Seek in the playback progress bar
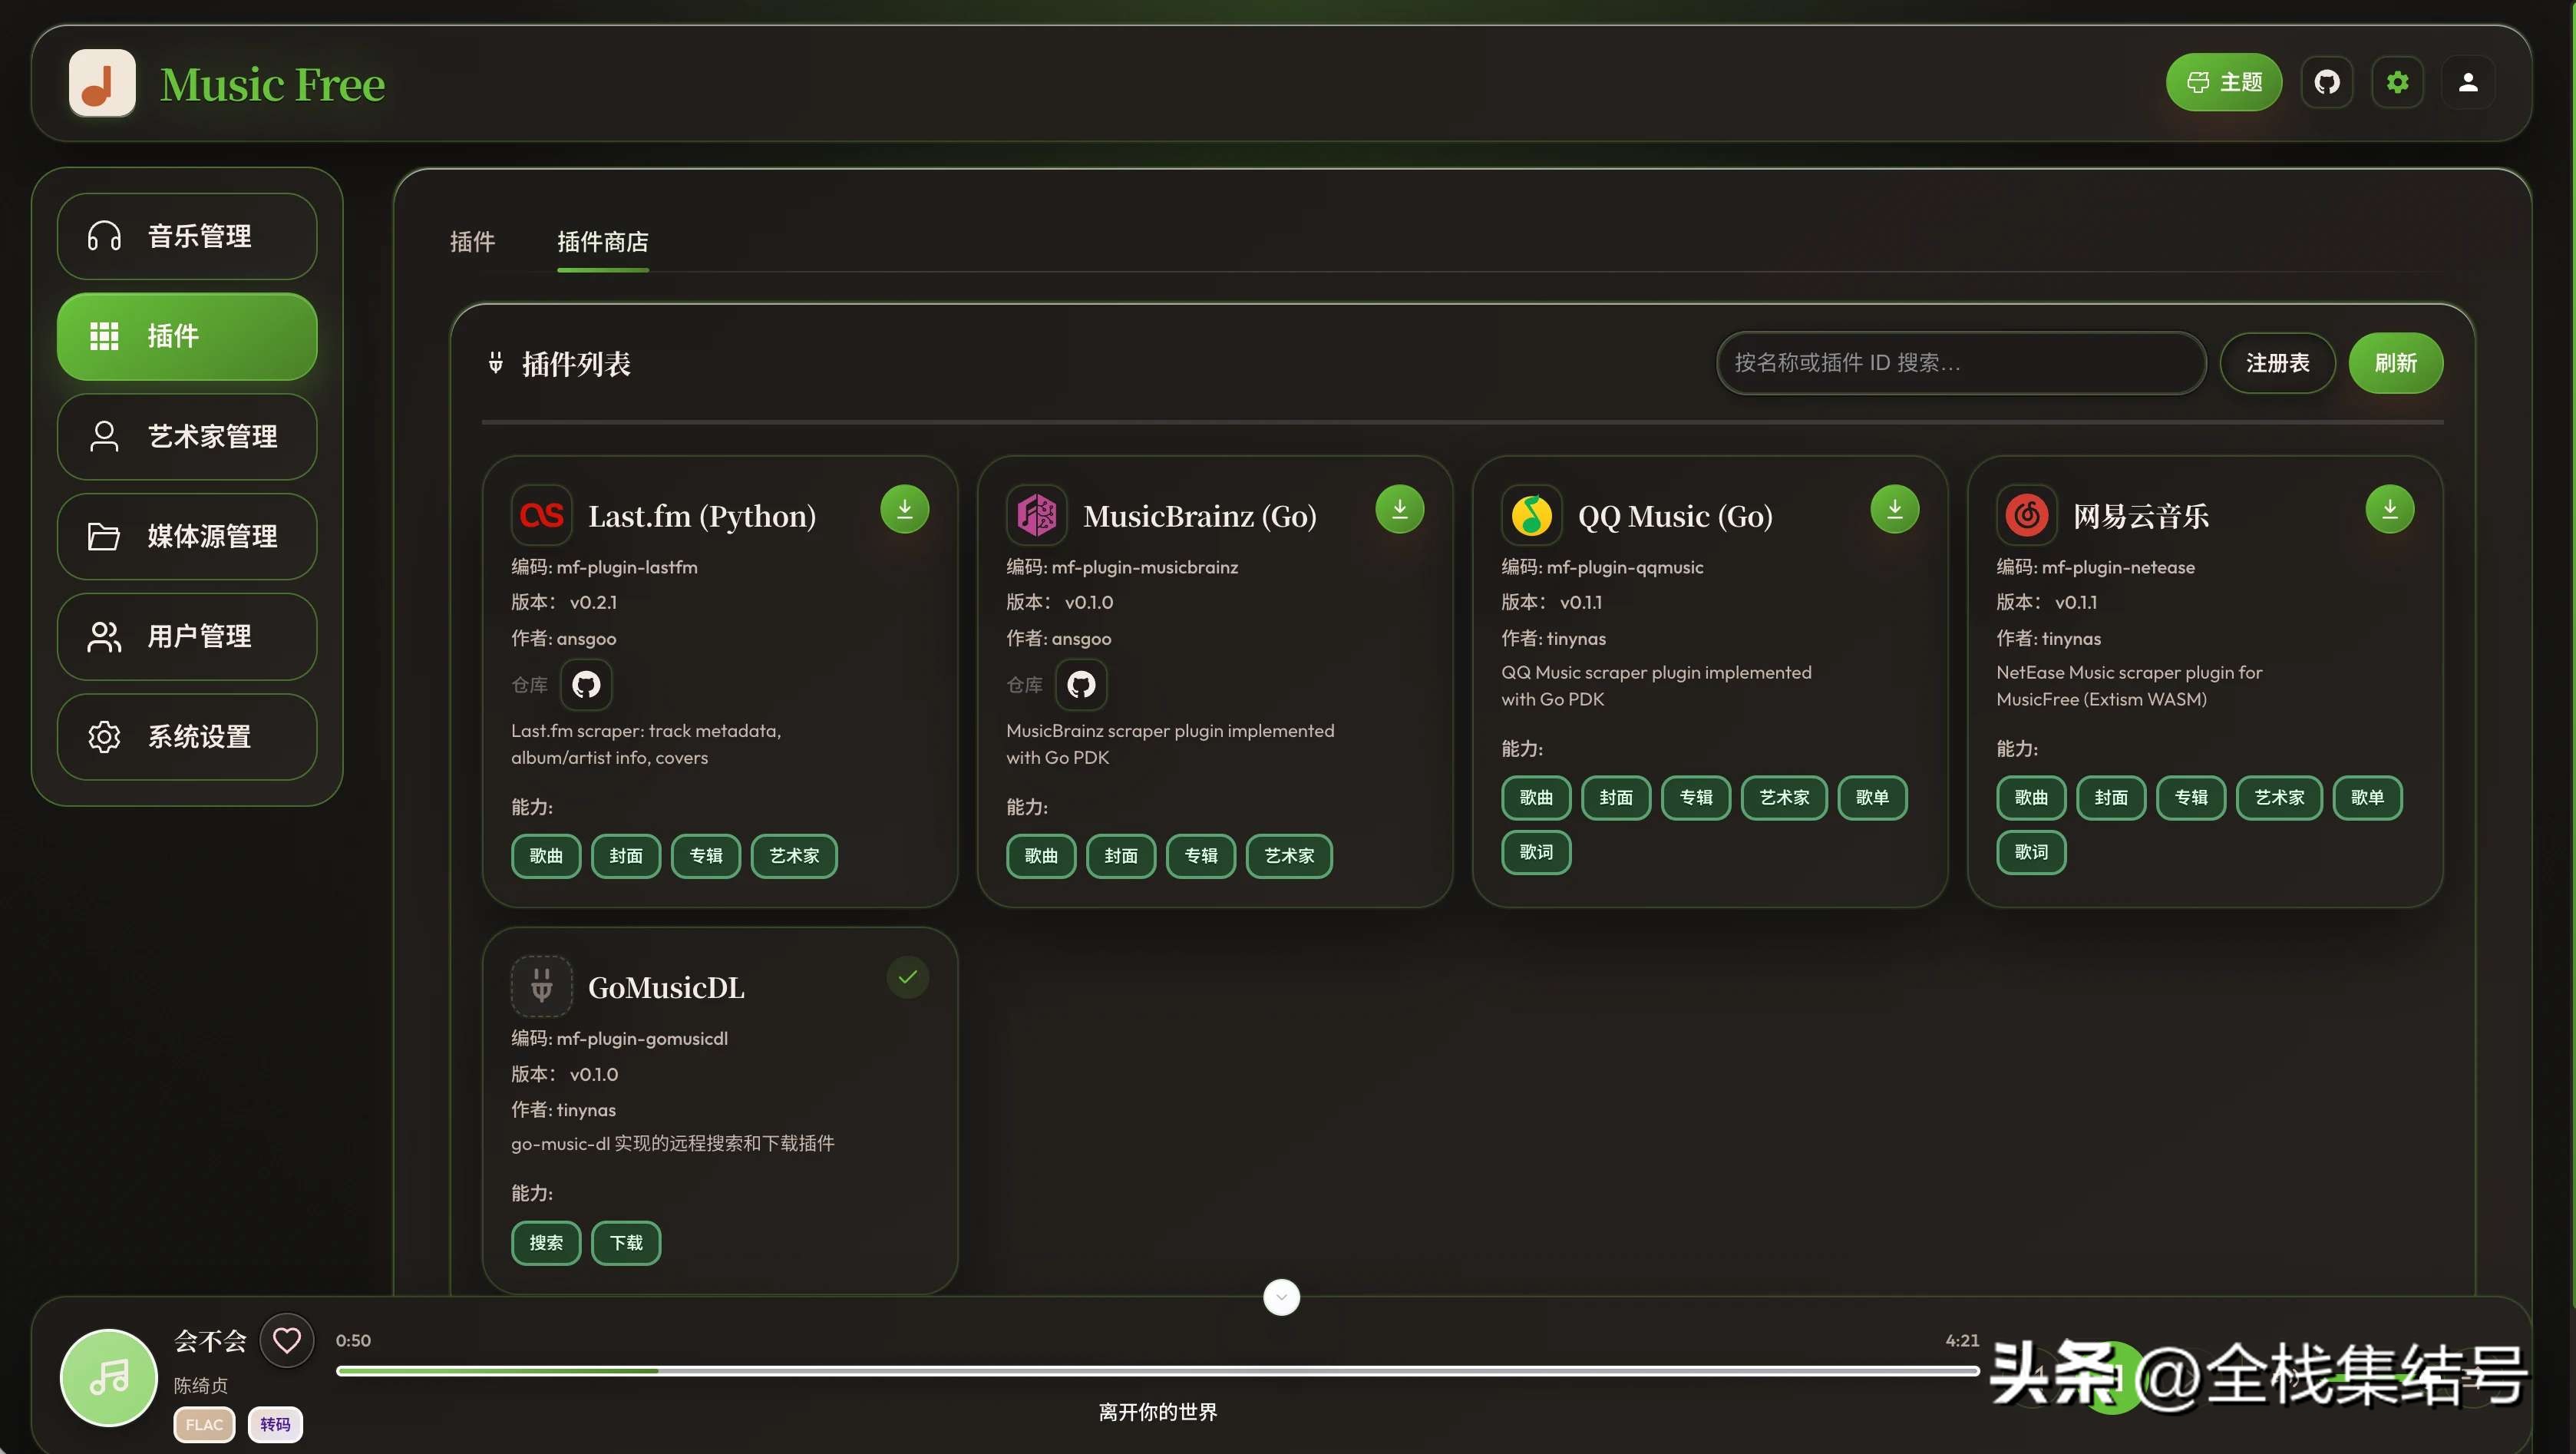Viewport: 2576px width, 1454px height. 1158,1370
